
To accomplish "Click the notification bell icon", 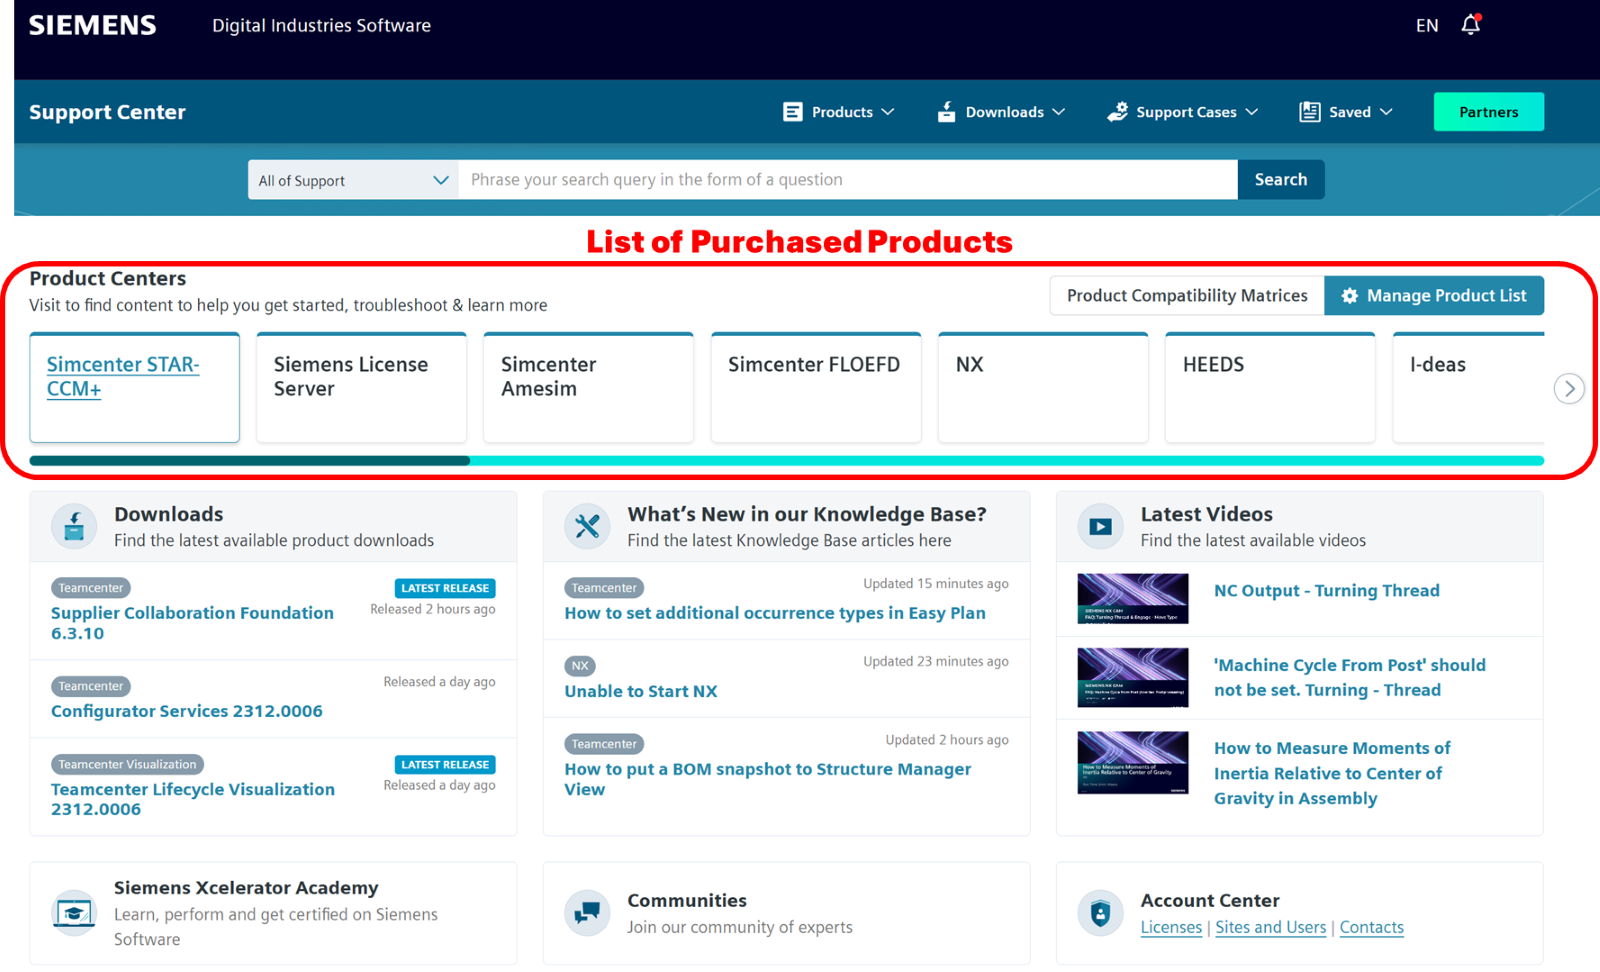I will tap(1470, 25).
